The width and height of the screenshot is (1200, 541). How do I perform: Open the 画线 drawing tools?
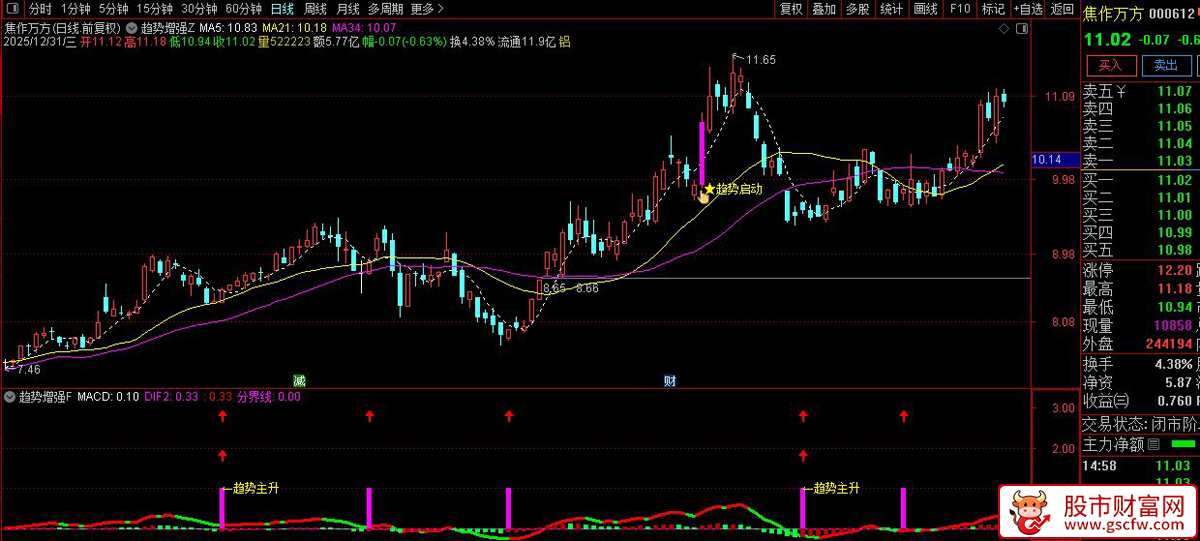coord(925,9)
